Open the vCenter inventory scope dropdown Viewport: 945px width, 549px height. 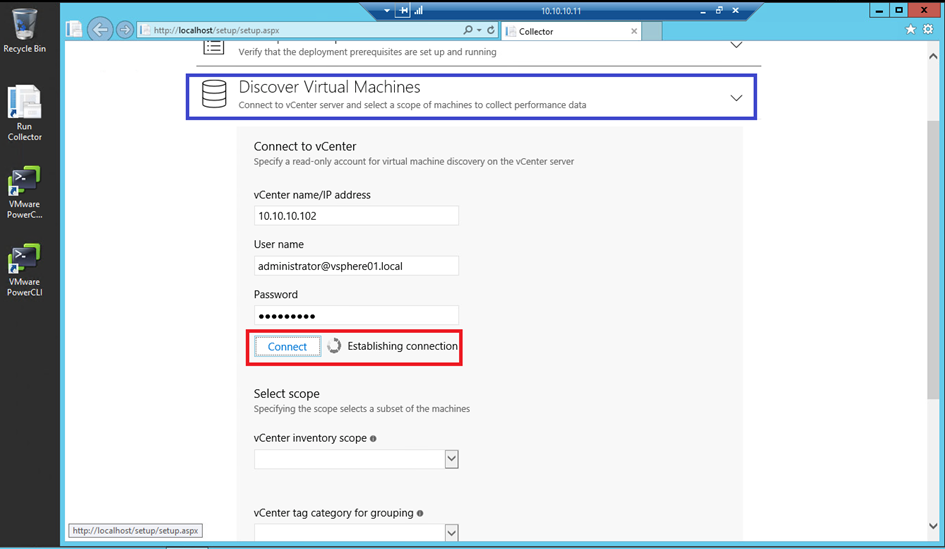click(x=451, y=459)
